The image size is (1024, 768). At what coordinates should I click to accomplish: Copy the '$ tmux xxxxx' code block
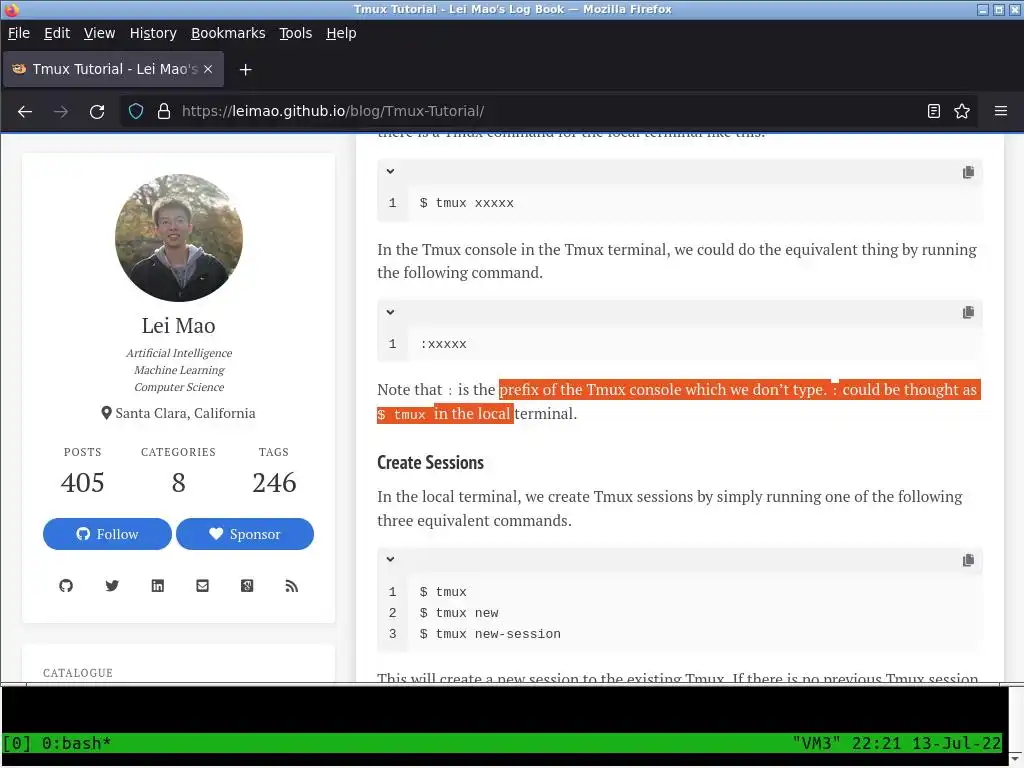tap(968, 172)
